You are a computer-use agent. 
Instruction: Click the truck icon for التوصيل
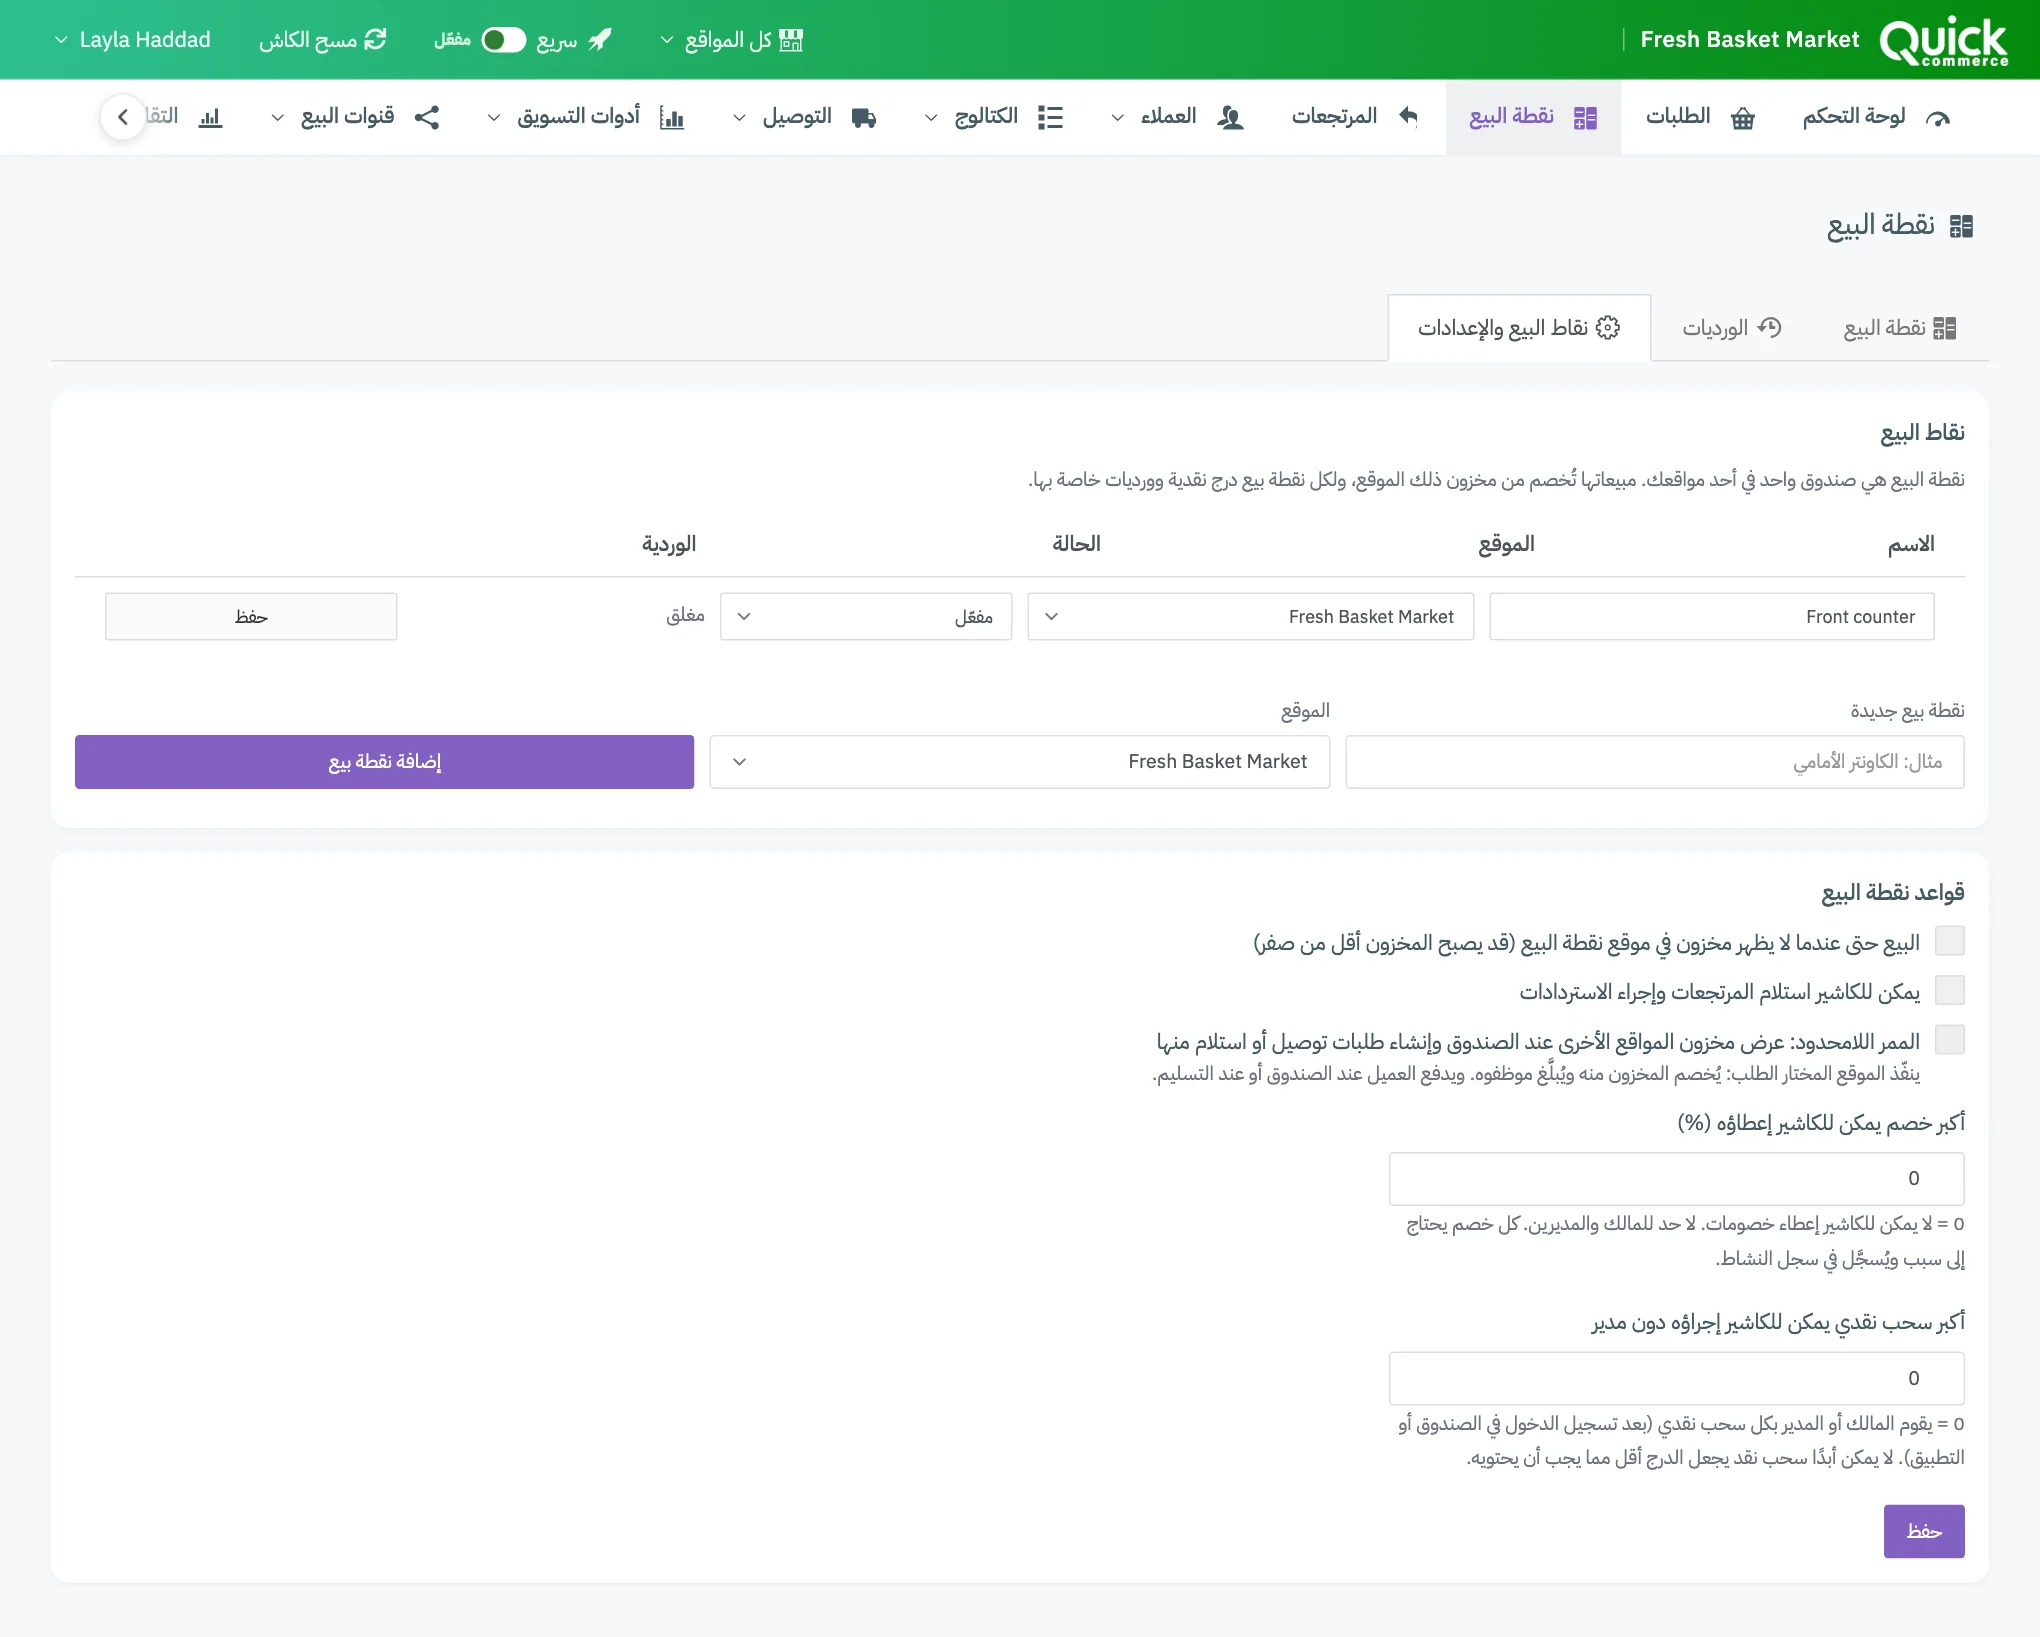(x=864, y=118)
